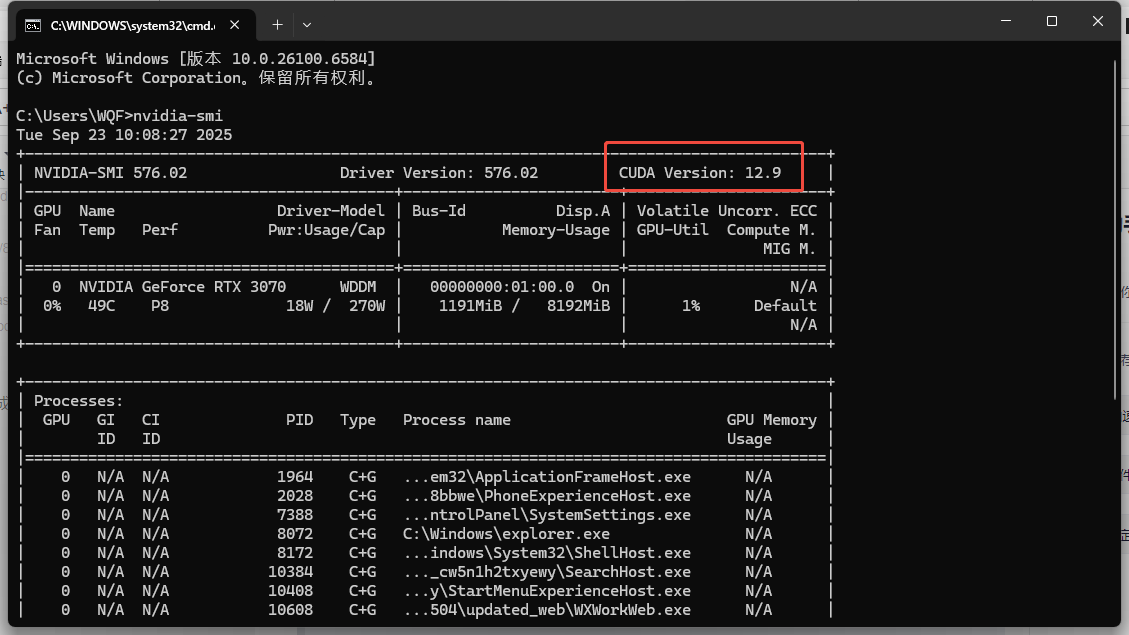This screenshot has height=635, width=1129.
Task: Maximize the terminal window
Action: [x=1052, y=22]
